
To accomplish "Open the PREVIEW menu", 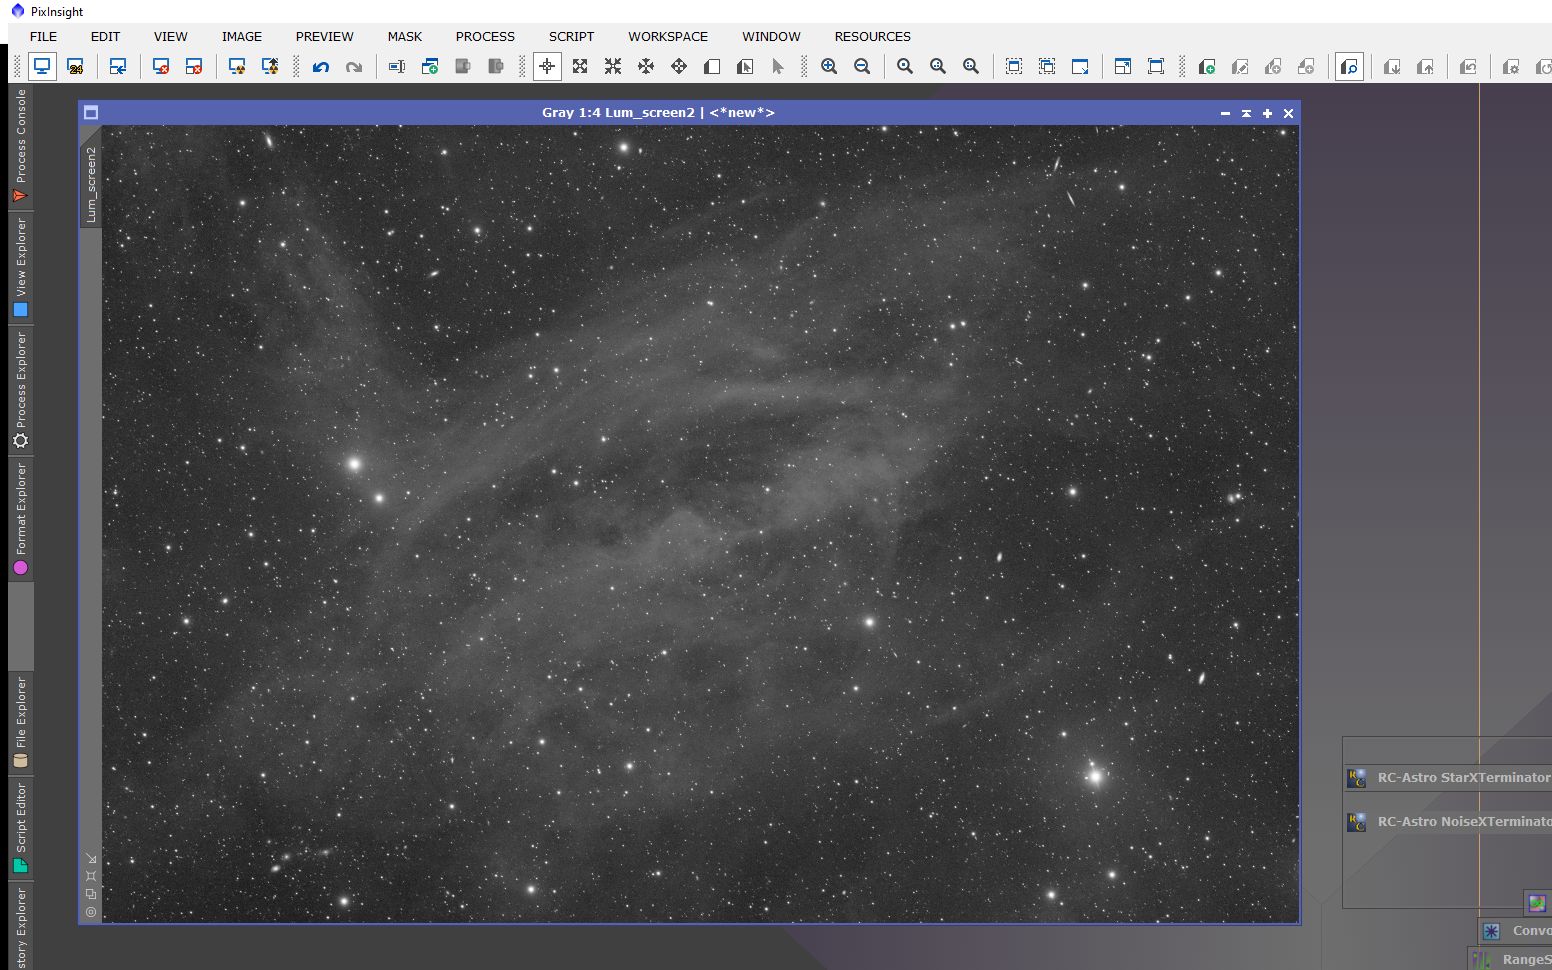I will [x=324, y=36].
